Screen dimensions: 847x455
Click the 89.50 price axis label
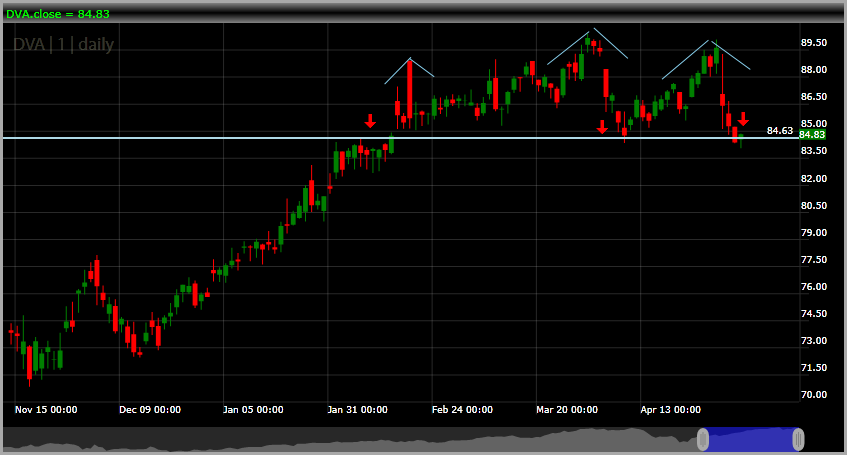pyautogui.click(x=814, y=43)
